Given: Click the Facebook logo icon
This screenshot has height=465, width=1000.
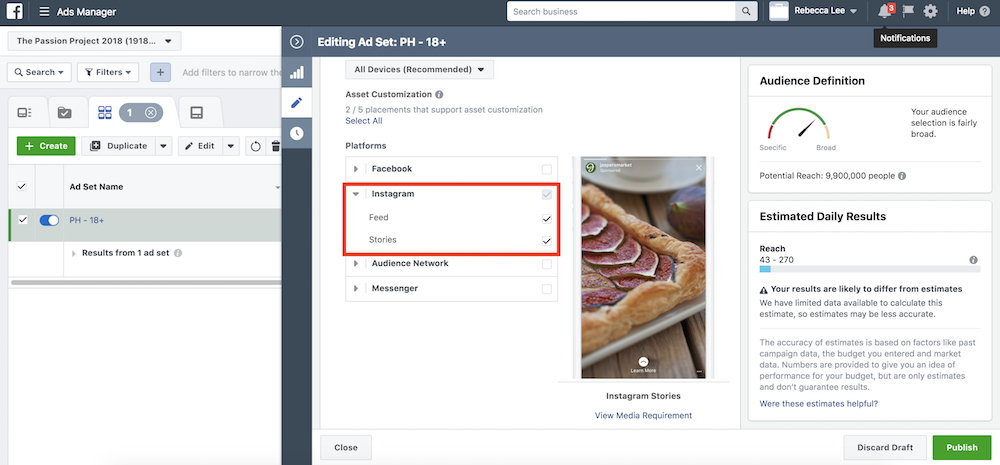Looking at the screenshot, I should click(x=15, y=11).
